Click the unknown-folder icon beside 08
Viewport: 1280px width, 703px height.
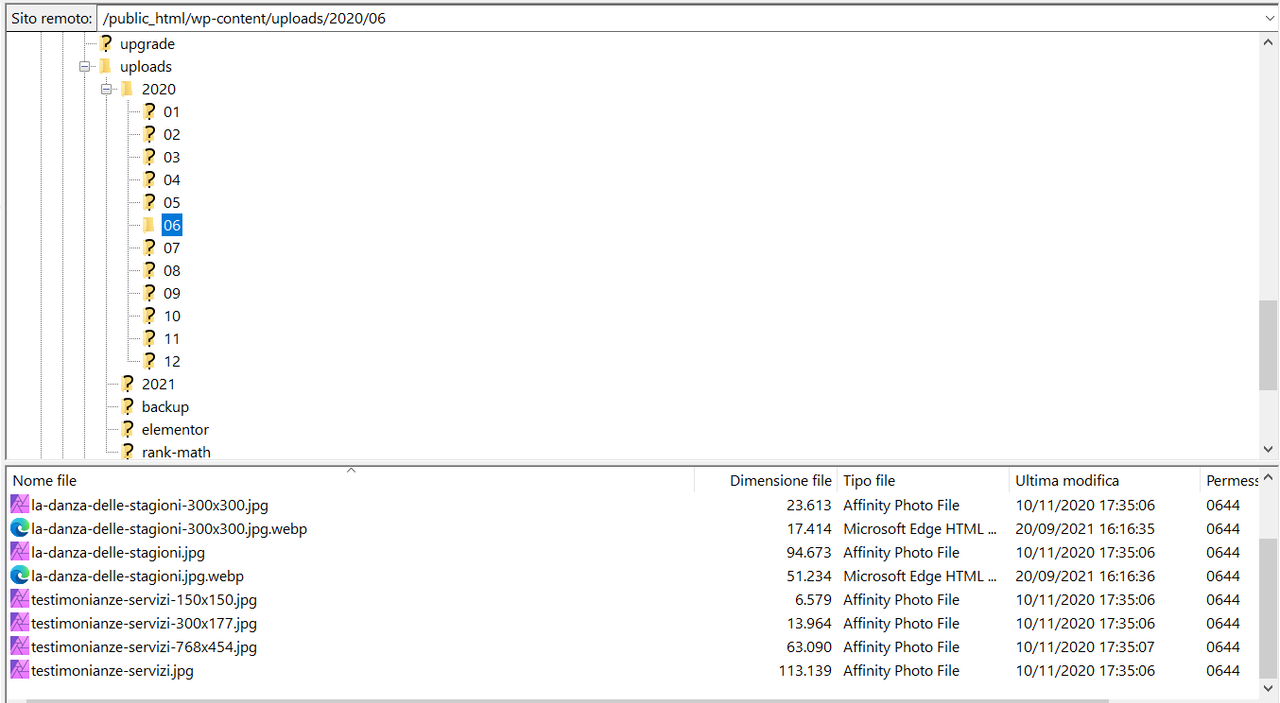(x=149, y=270)
